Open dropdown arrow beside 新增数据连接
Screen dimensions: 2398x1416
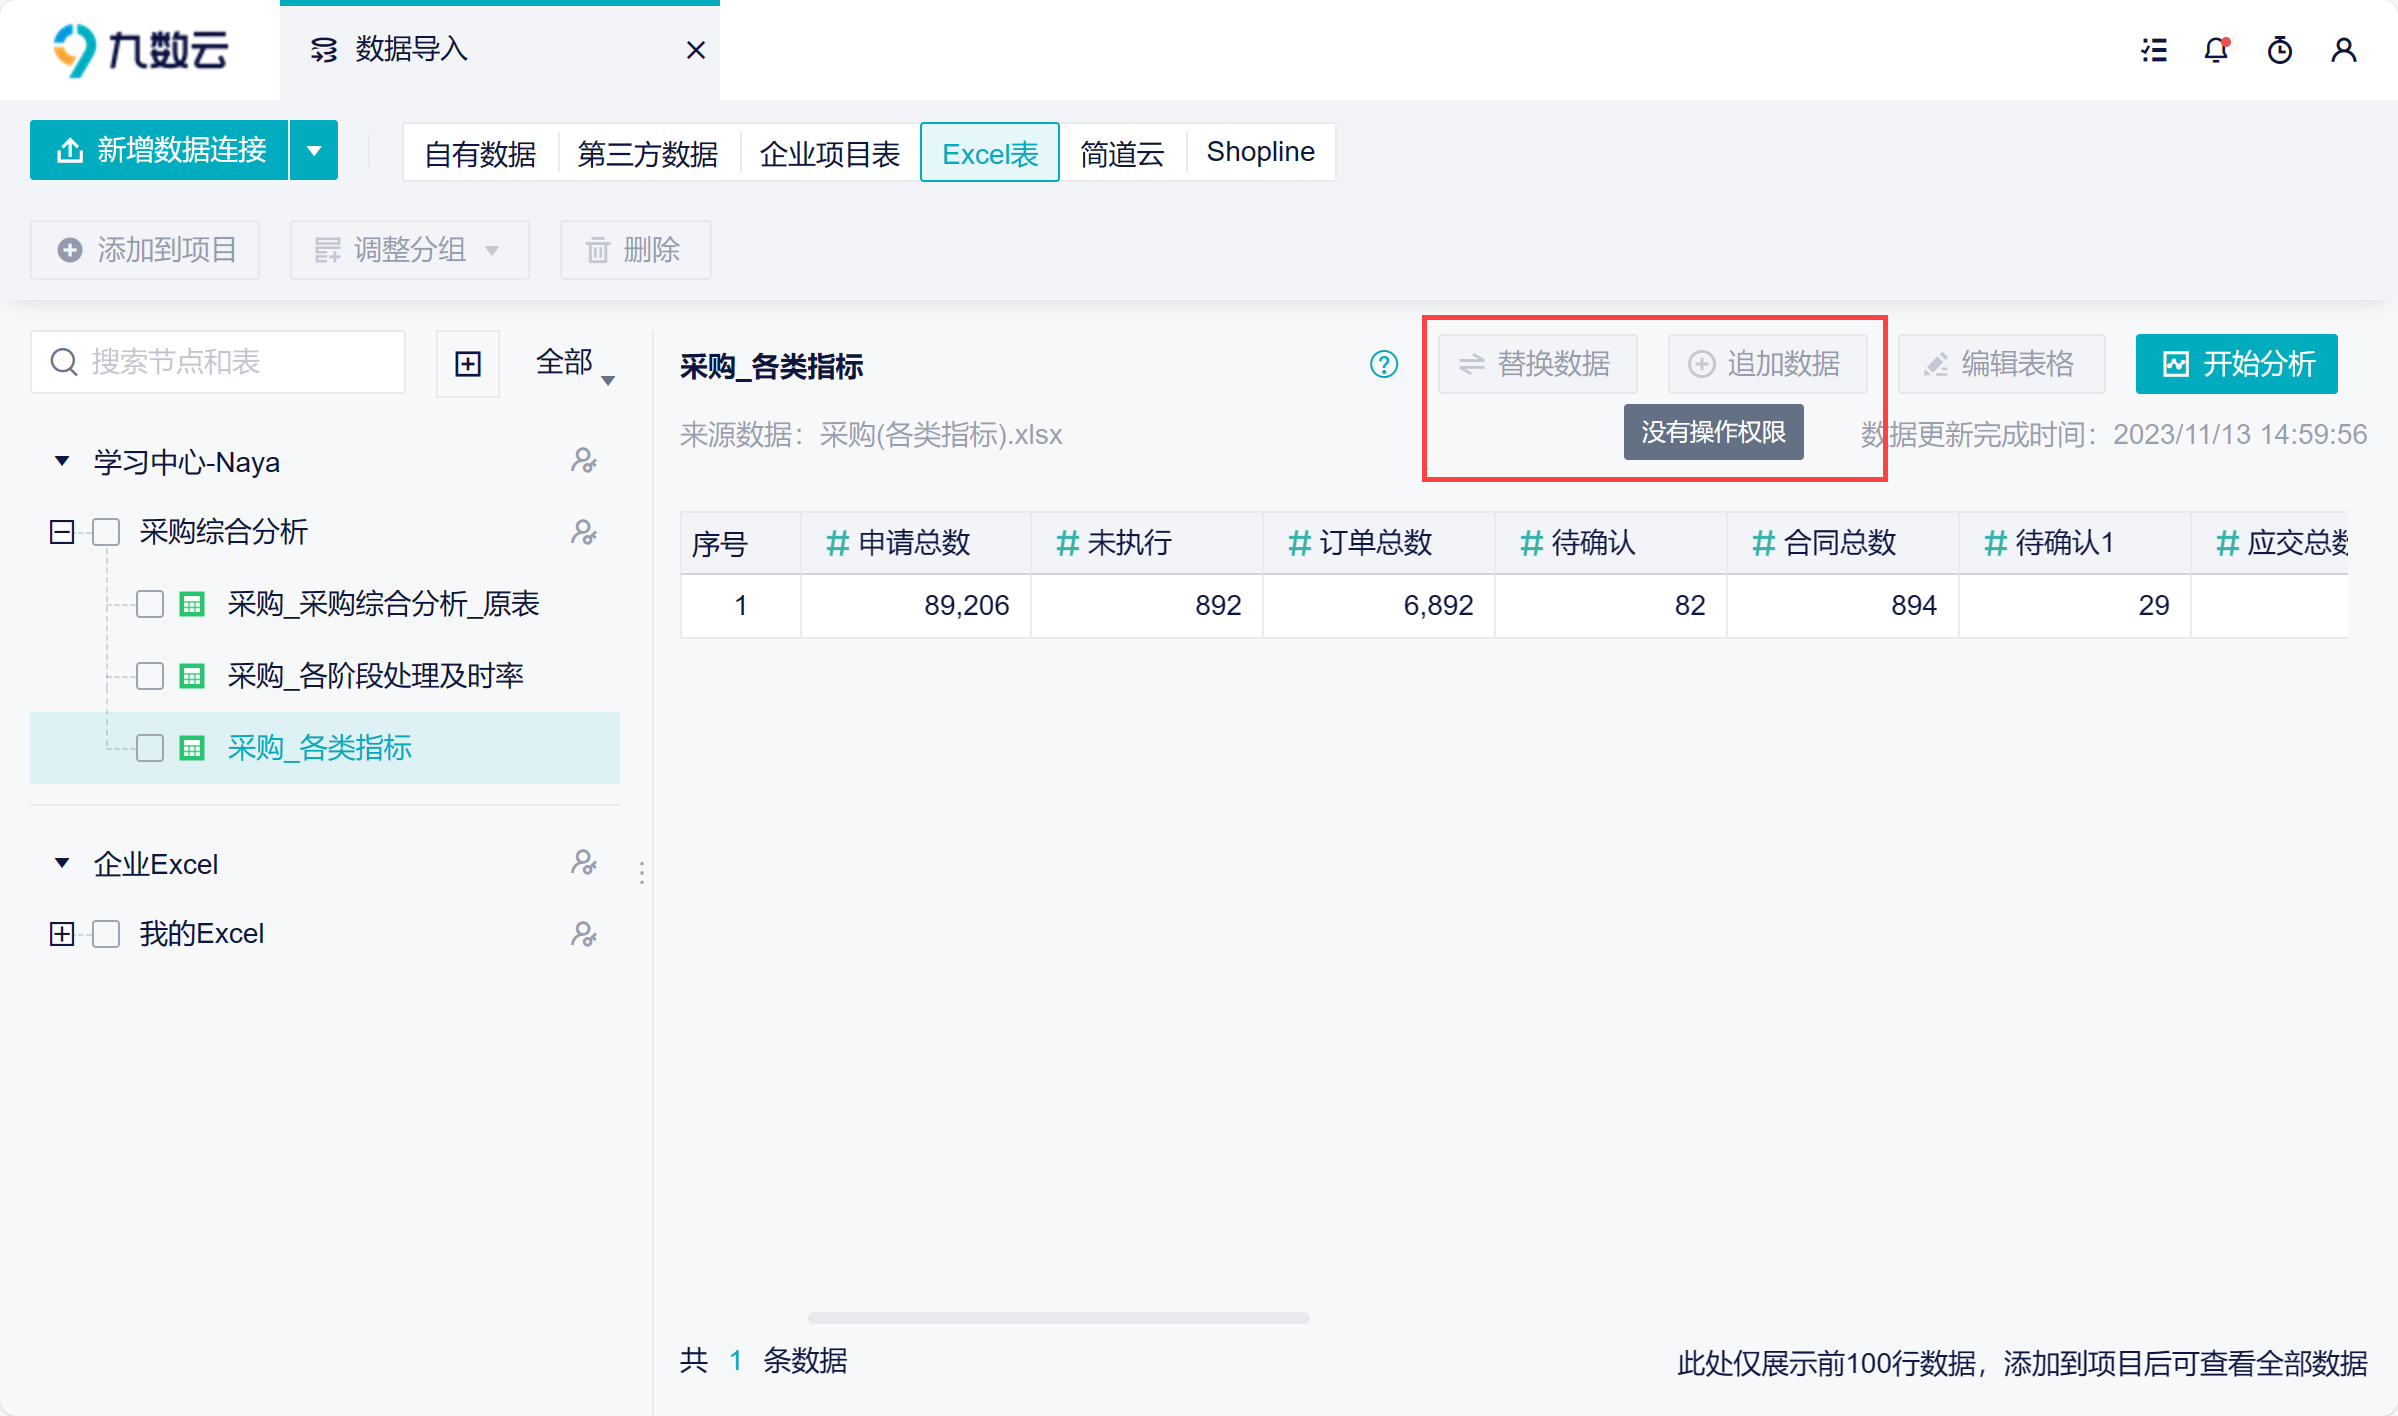(x=314, y=151)
